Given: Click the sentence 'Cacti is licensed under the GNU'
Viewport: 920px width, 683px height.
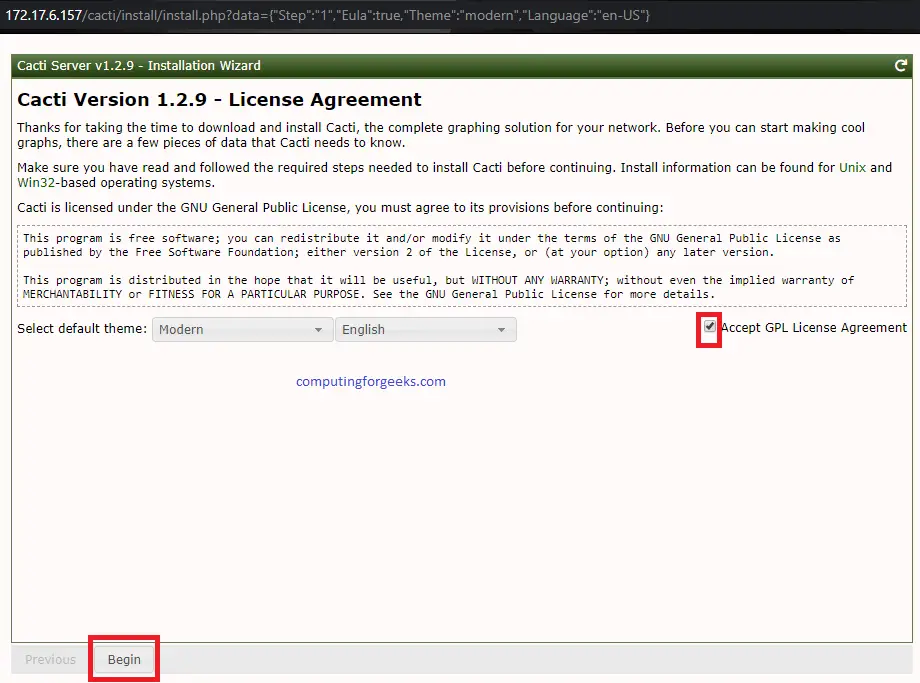Looking at the screenshot, I should click(340, 208).
